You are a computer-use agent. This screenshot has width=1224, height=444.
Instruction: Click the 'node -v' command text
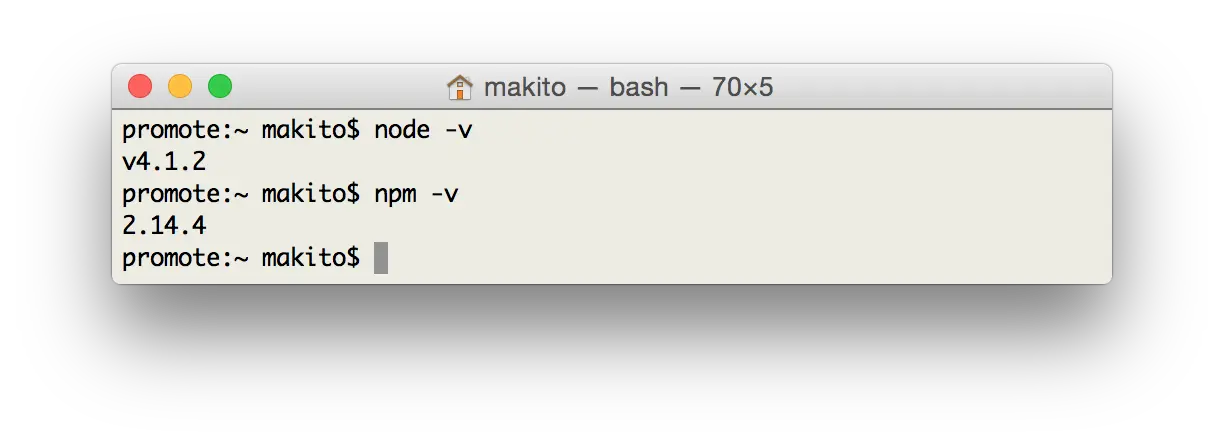point(423,131)
